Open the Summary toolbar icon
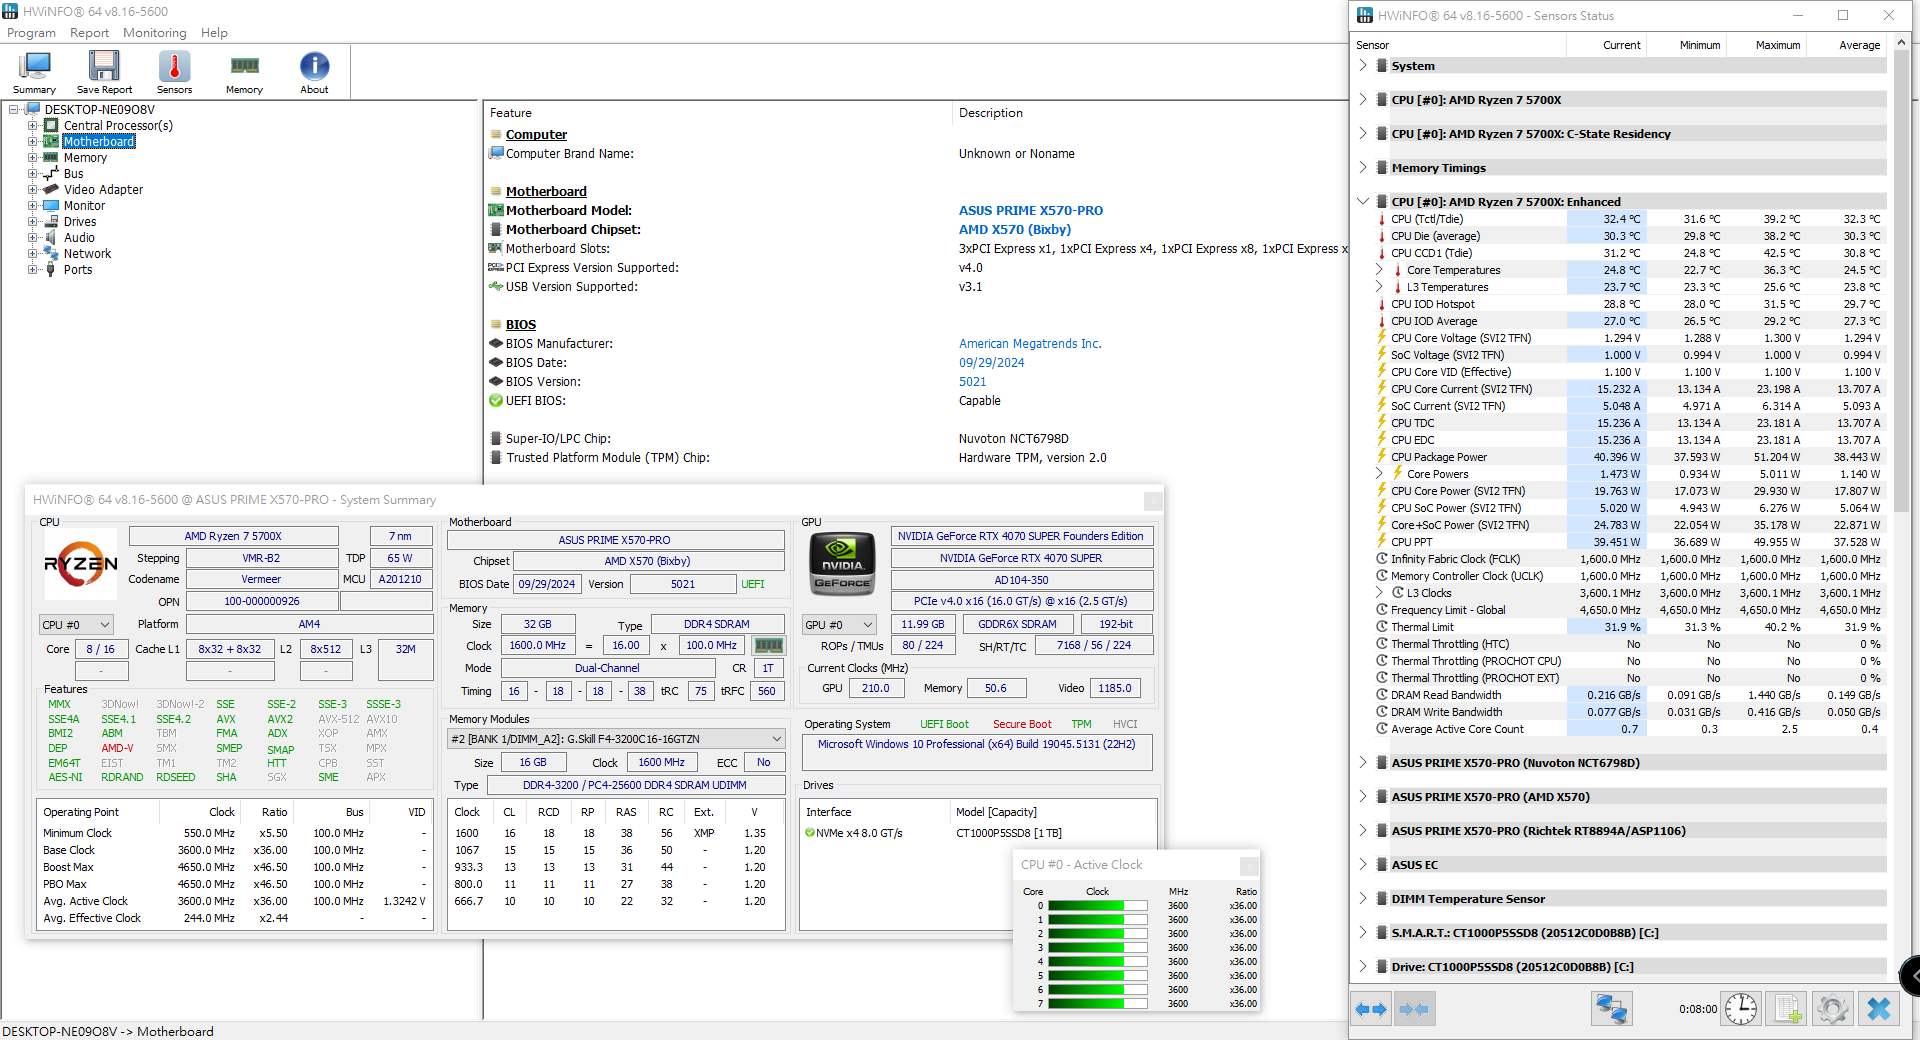1920x1040 pixels. click(34, 72)
